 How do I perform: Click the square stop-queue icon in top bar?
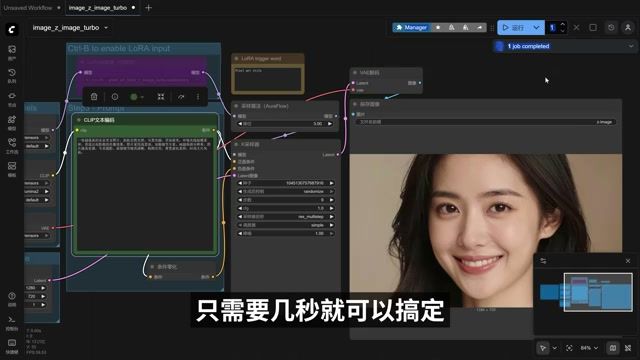[593, 27]
